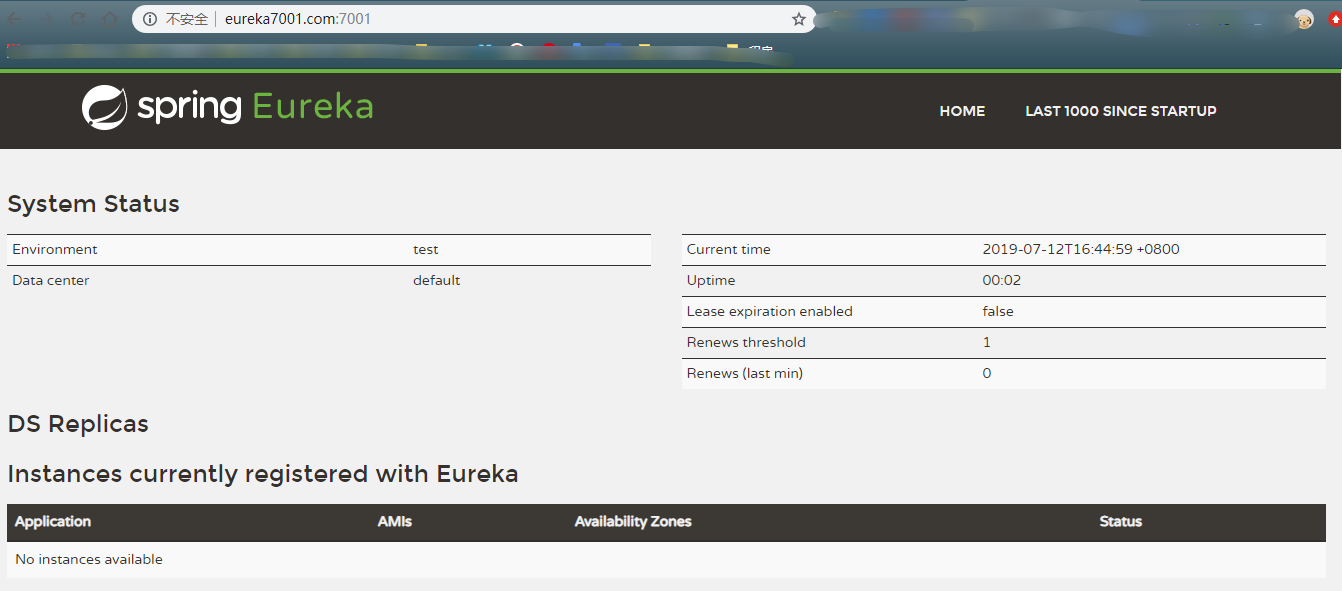This screenshot has height=591, width=1342.
Task: Click the AMIs column header
Action: pyautogui.click(x=395, y=521)
